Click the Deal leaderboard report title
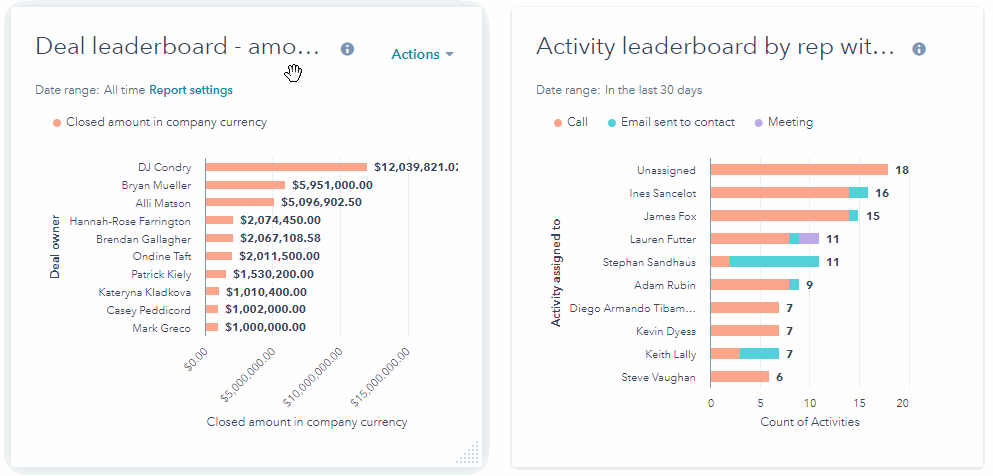The height and width of the screenshot is (476, 993). (x=178, y=46)
